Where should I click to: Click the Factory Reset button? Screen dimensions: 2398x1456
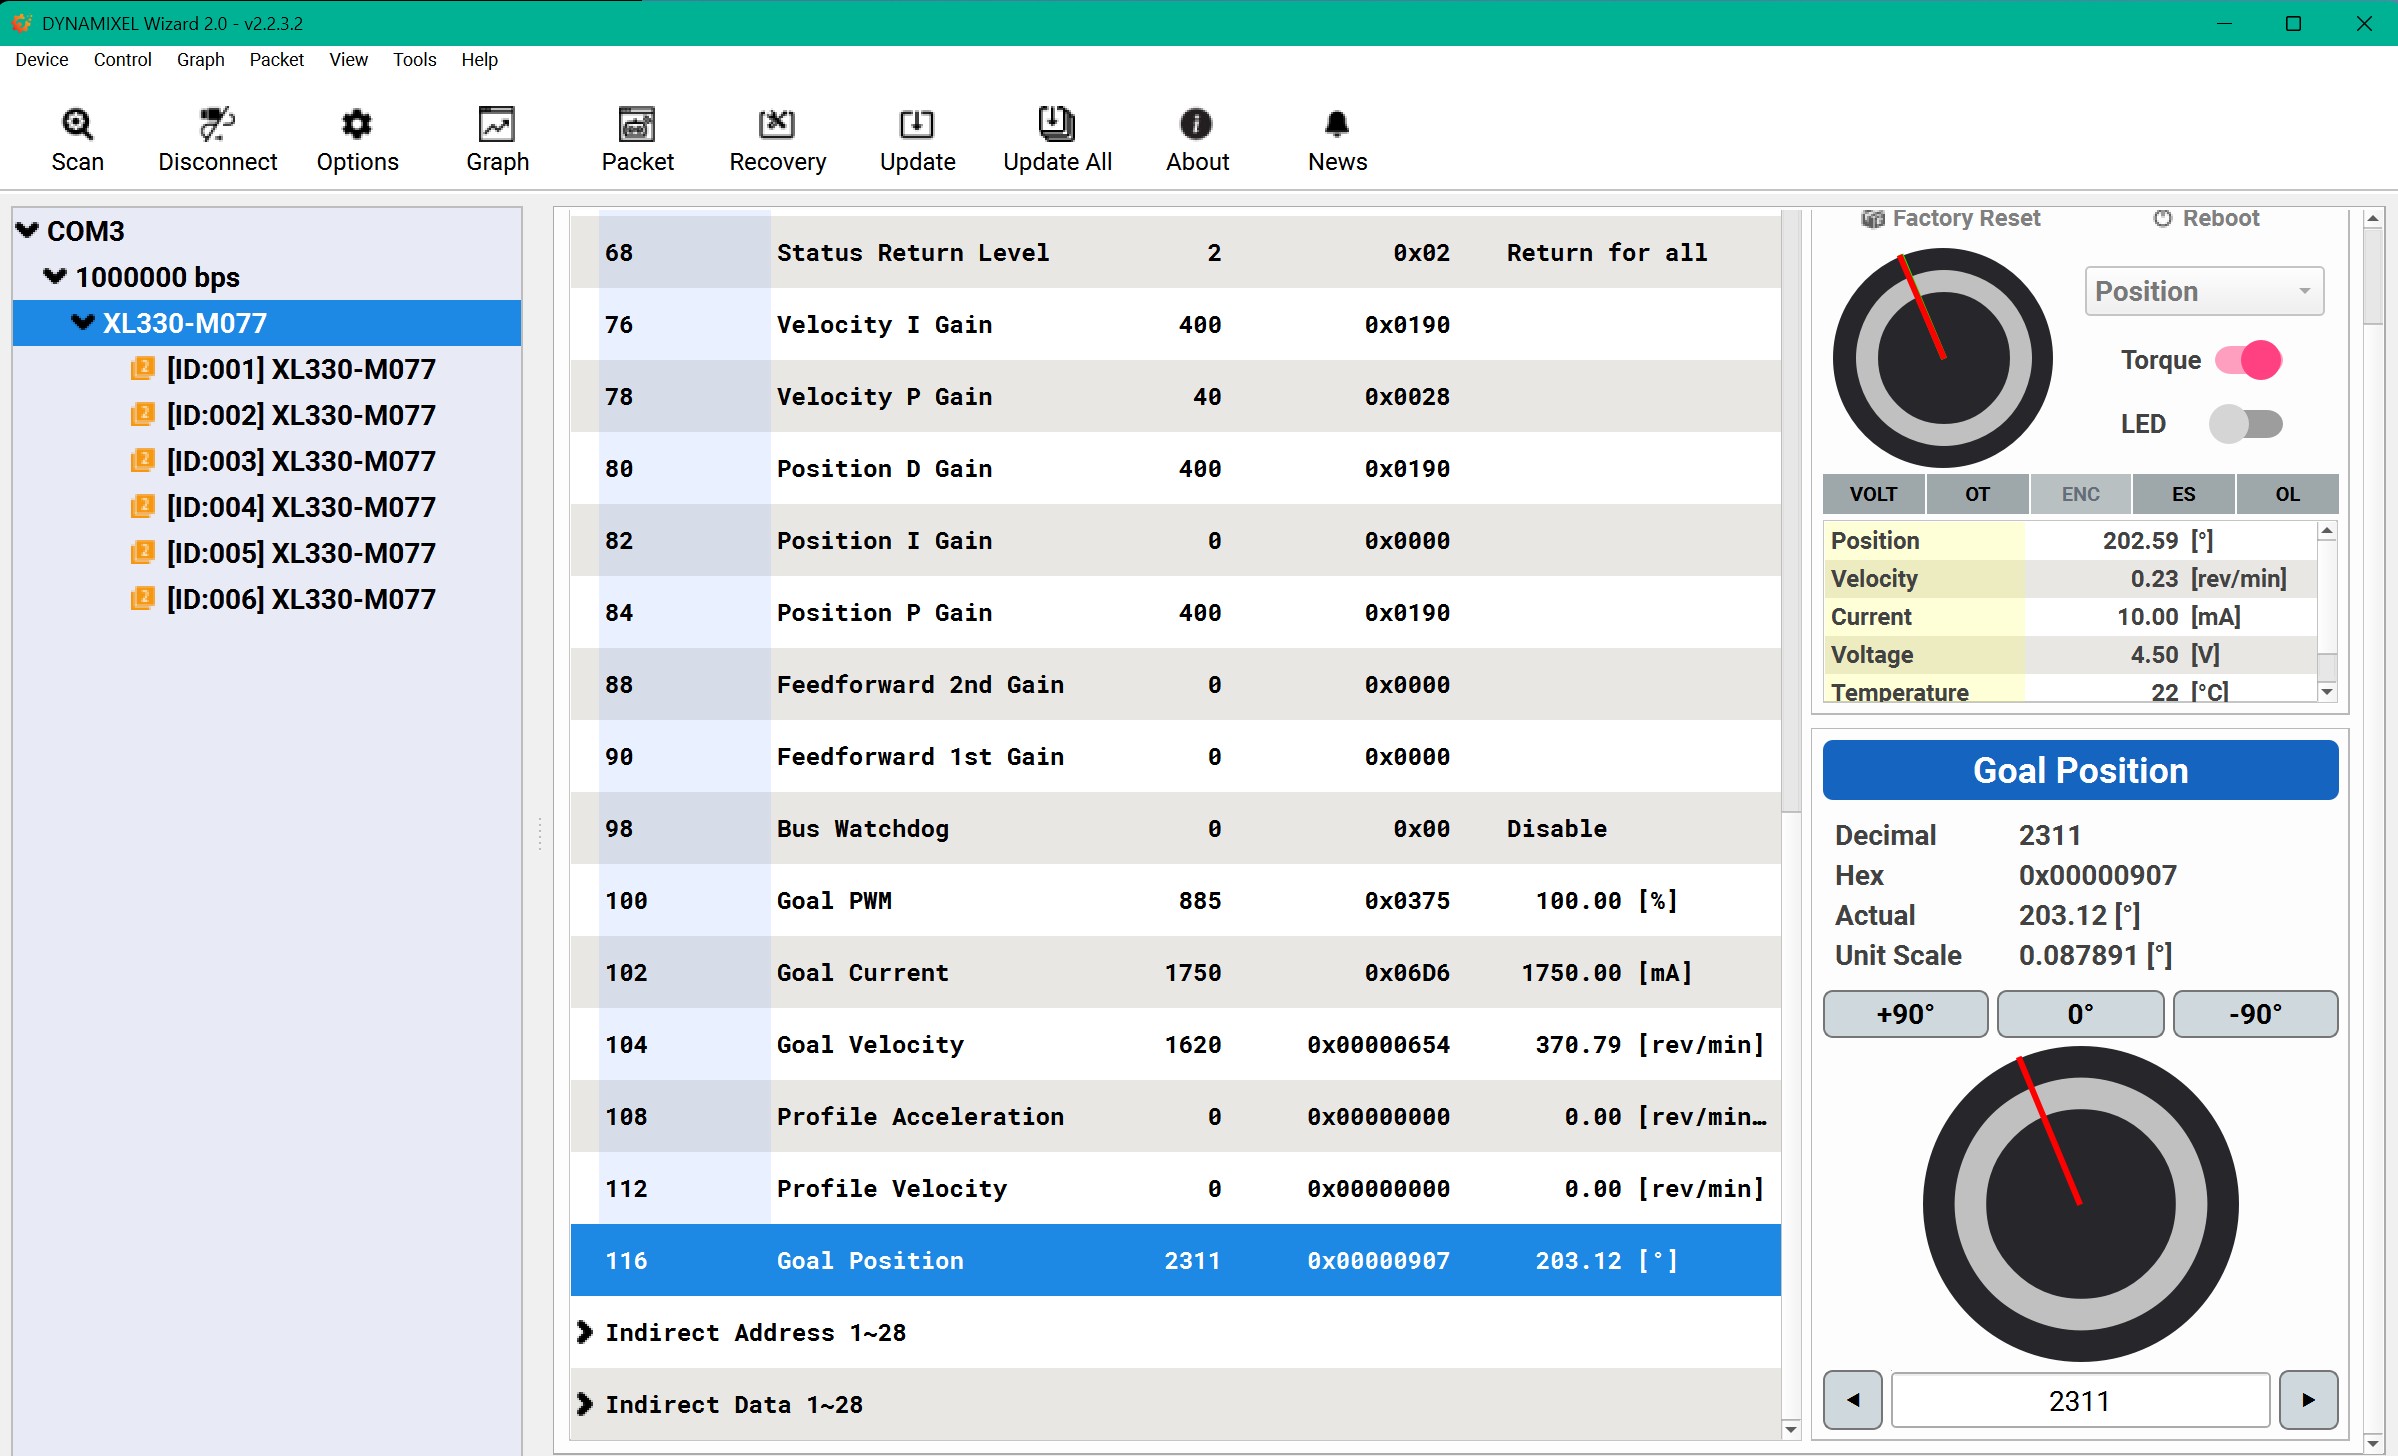(1950, 218)
